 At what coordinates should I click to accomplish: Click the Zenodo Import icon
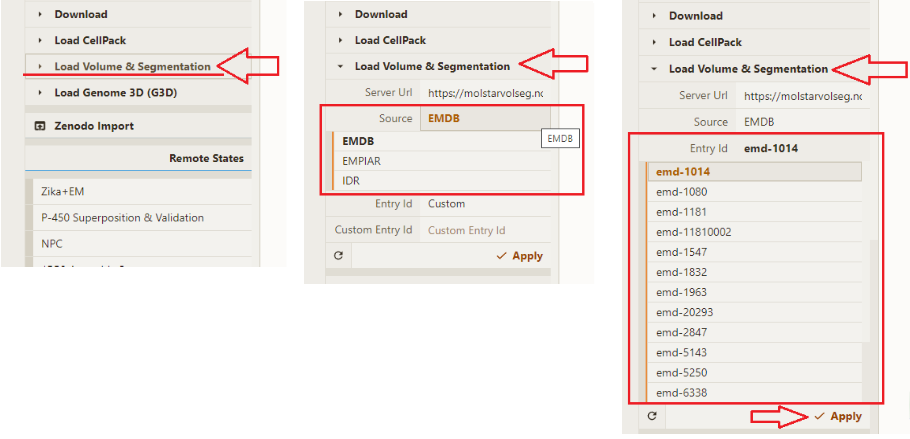(x=40, y=126)
